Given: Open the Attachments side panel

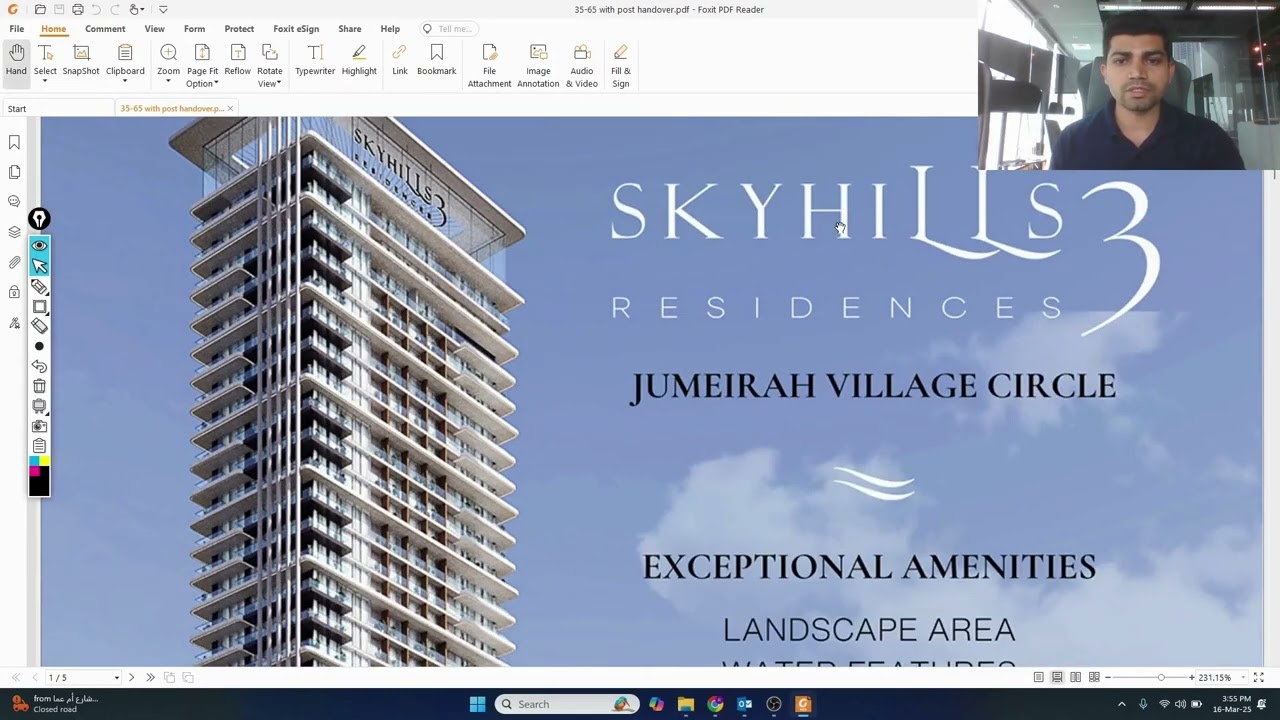Looking at the screenshot, I should pos(14,262).
